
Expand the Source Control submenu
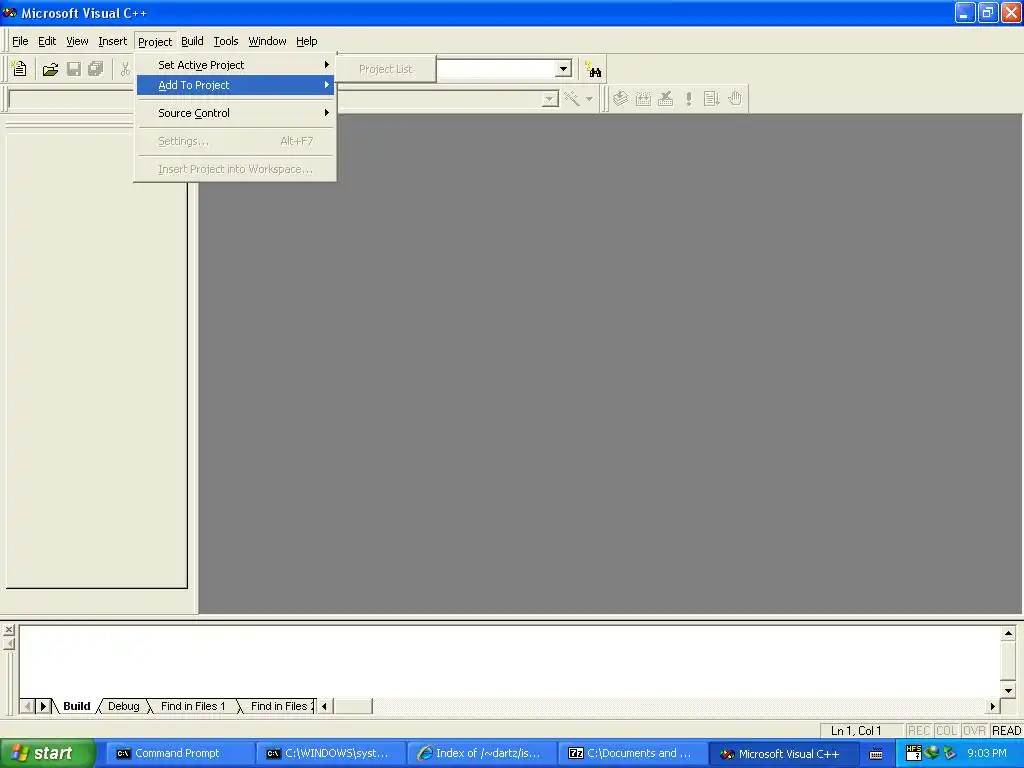[235, 113]
